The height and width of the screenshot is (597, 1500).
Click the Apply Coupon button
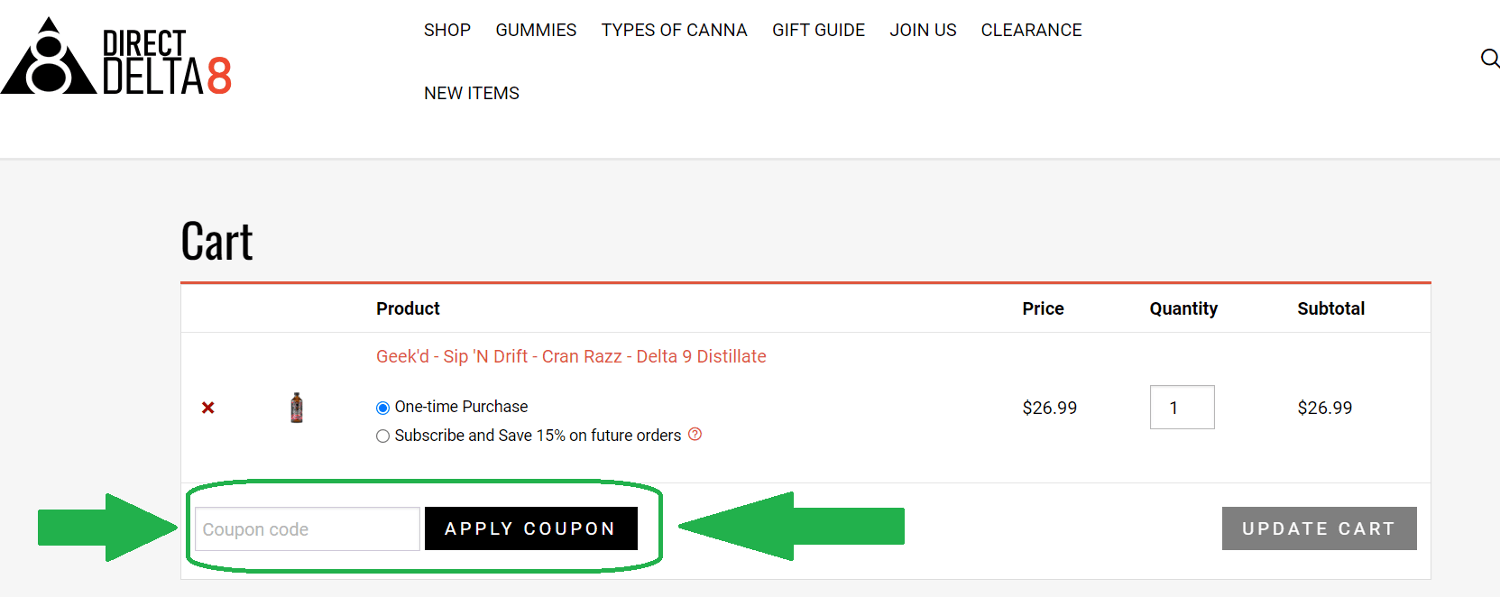click(x=531, y=529)
